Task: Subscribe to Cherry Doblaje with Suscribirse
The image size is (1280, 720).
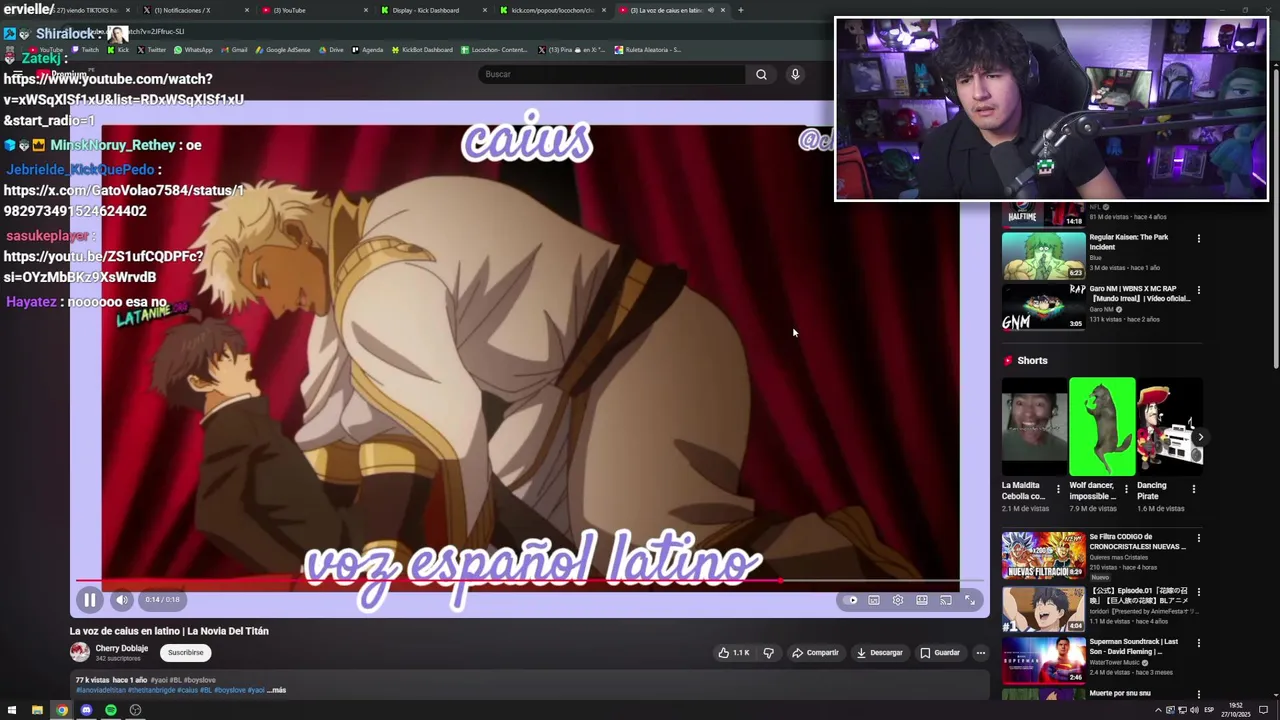Action: coord(185,652)
